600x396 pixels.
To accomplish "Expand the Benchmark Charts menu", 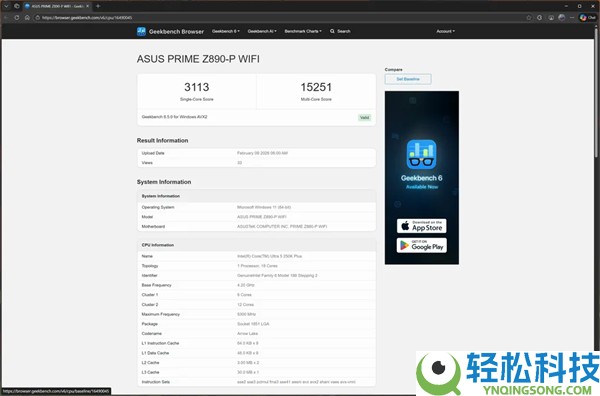I will [303, 31].
